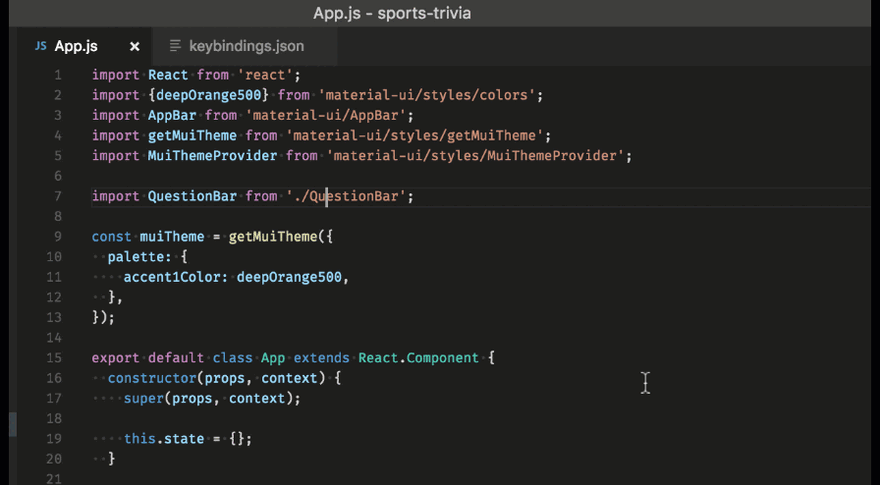Close the App.js editor tab

click(x=135, y=46)
